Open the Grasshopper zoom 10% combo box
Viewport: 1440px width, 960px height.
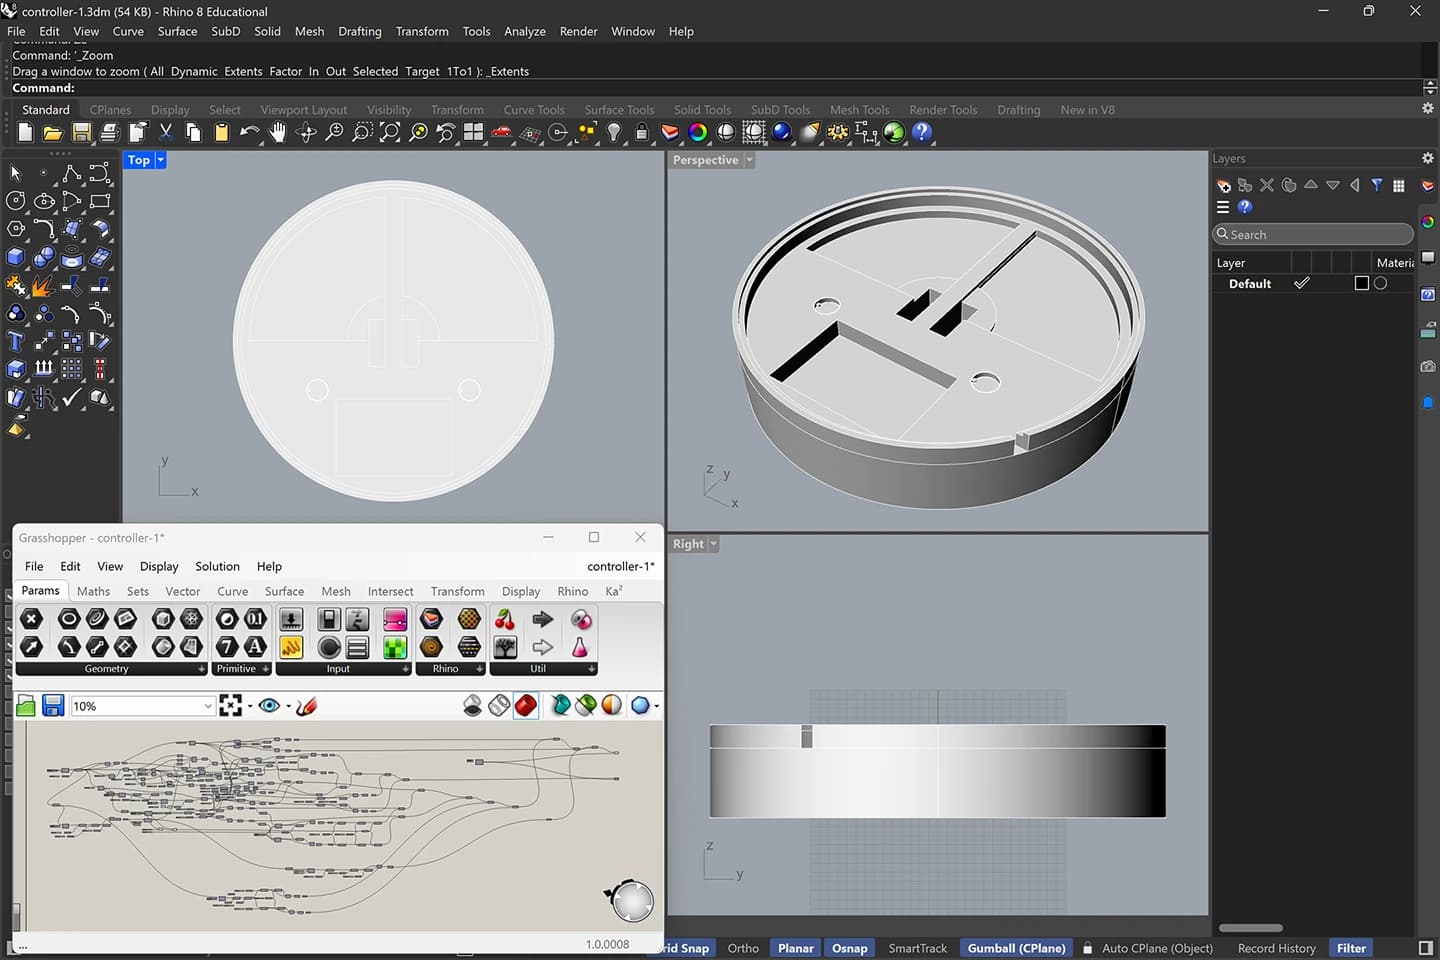point(143,706)
